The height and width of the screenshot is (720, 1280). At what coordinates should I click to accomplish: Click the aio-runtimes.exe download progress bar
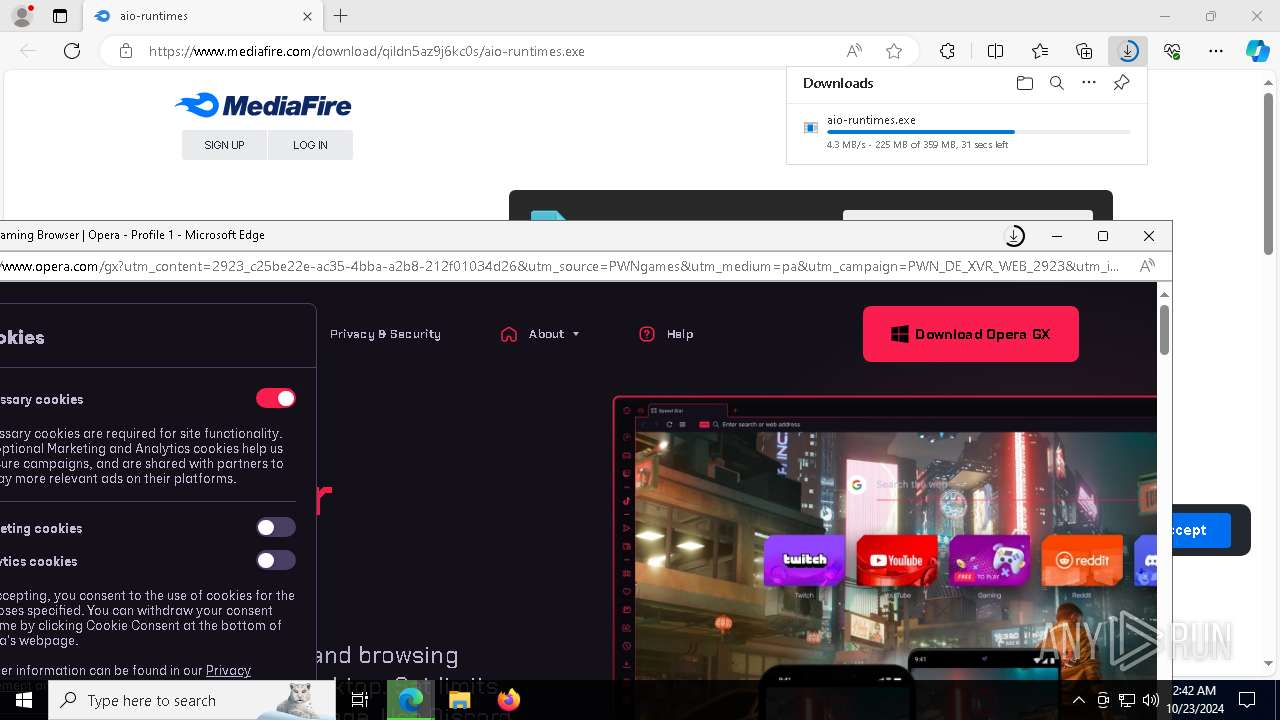coord(978,132)
